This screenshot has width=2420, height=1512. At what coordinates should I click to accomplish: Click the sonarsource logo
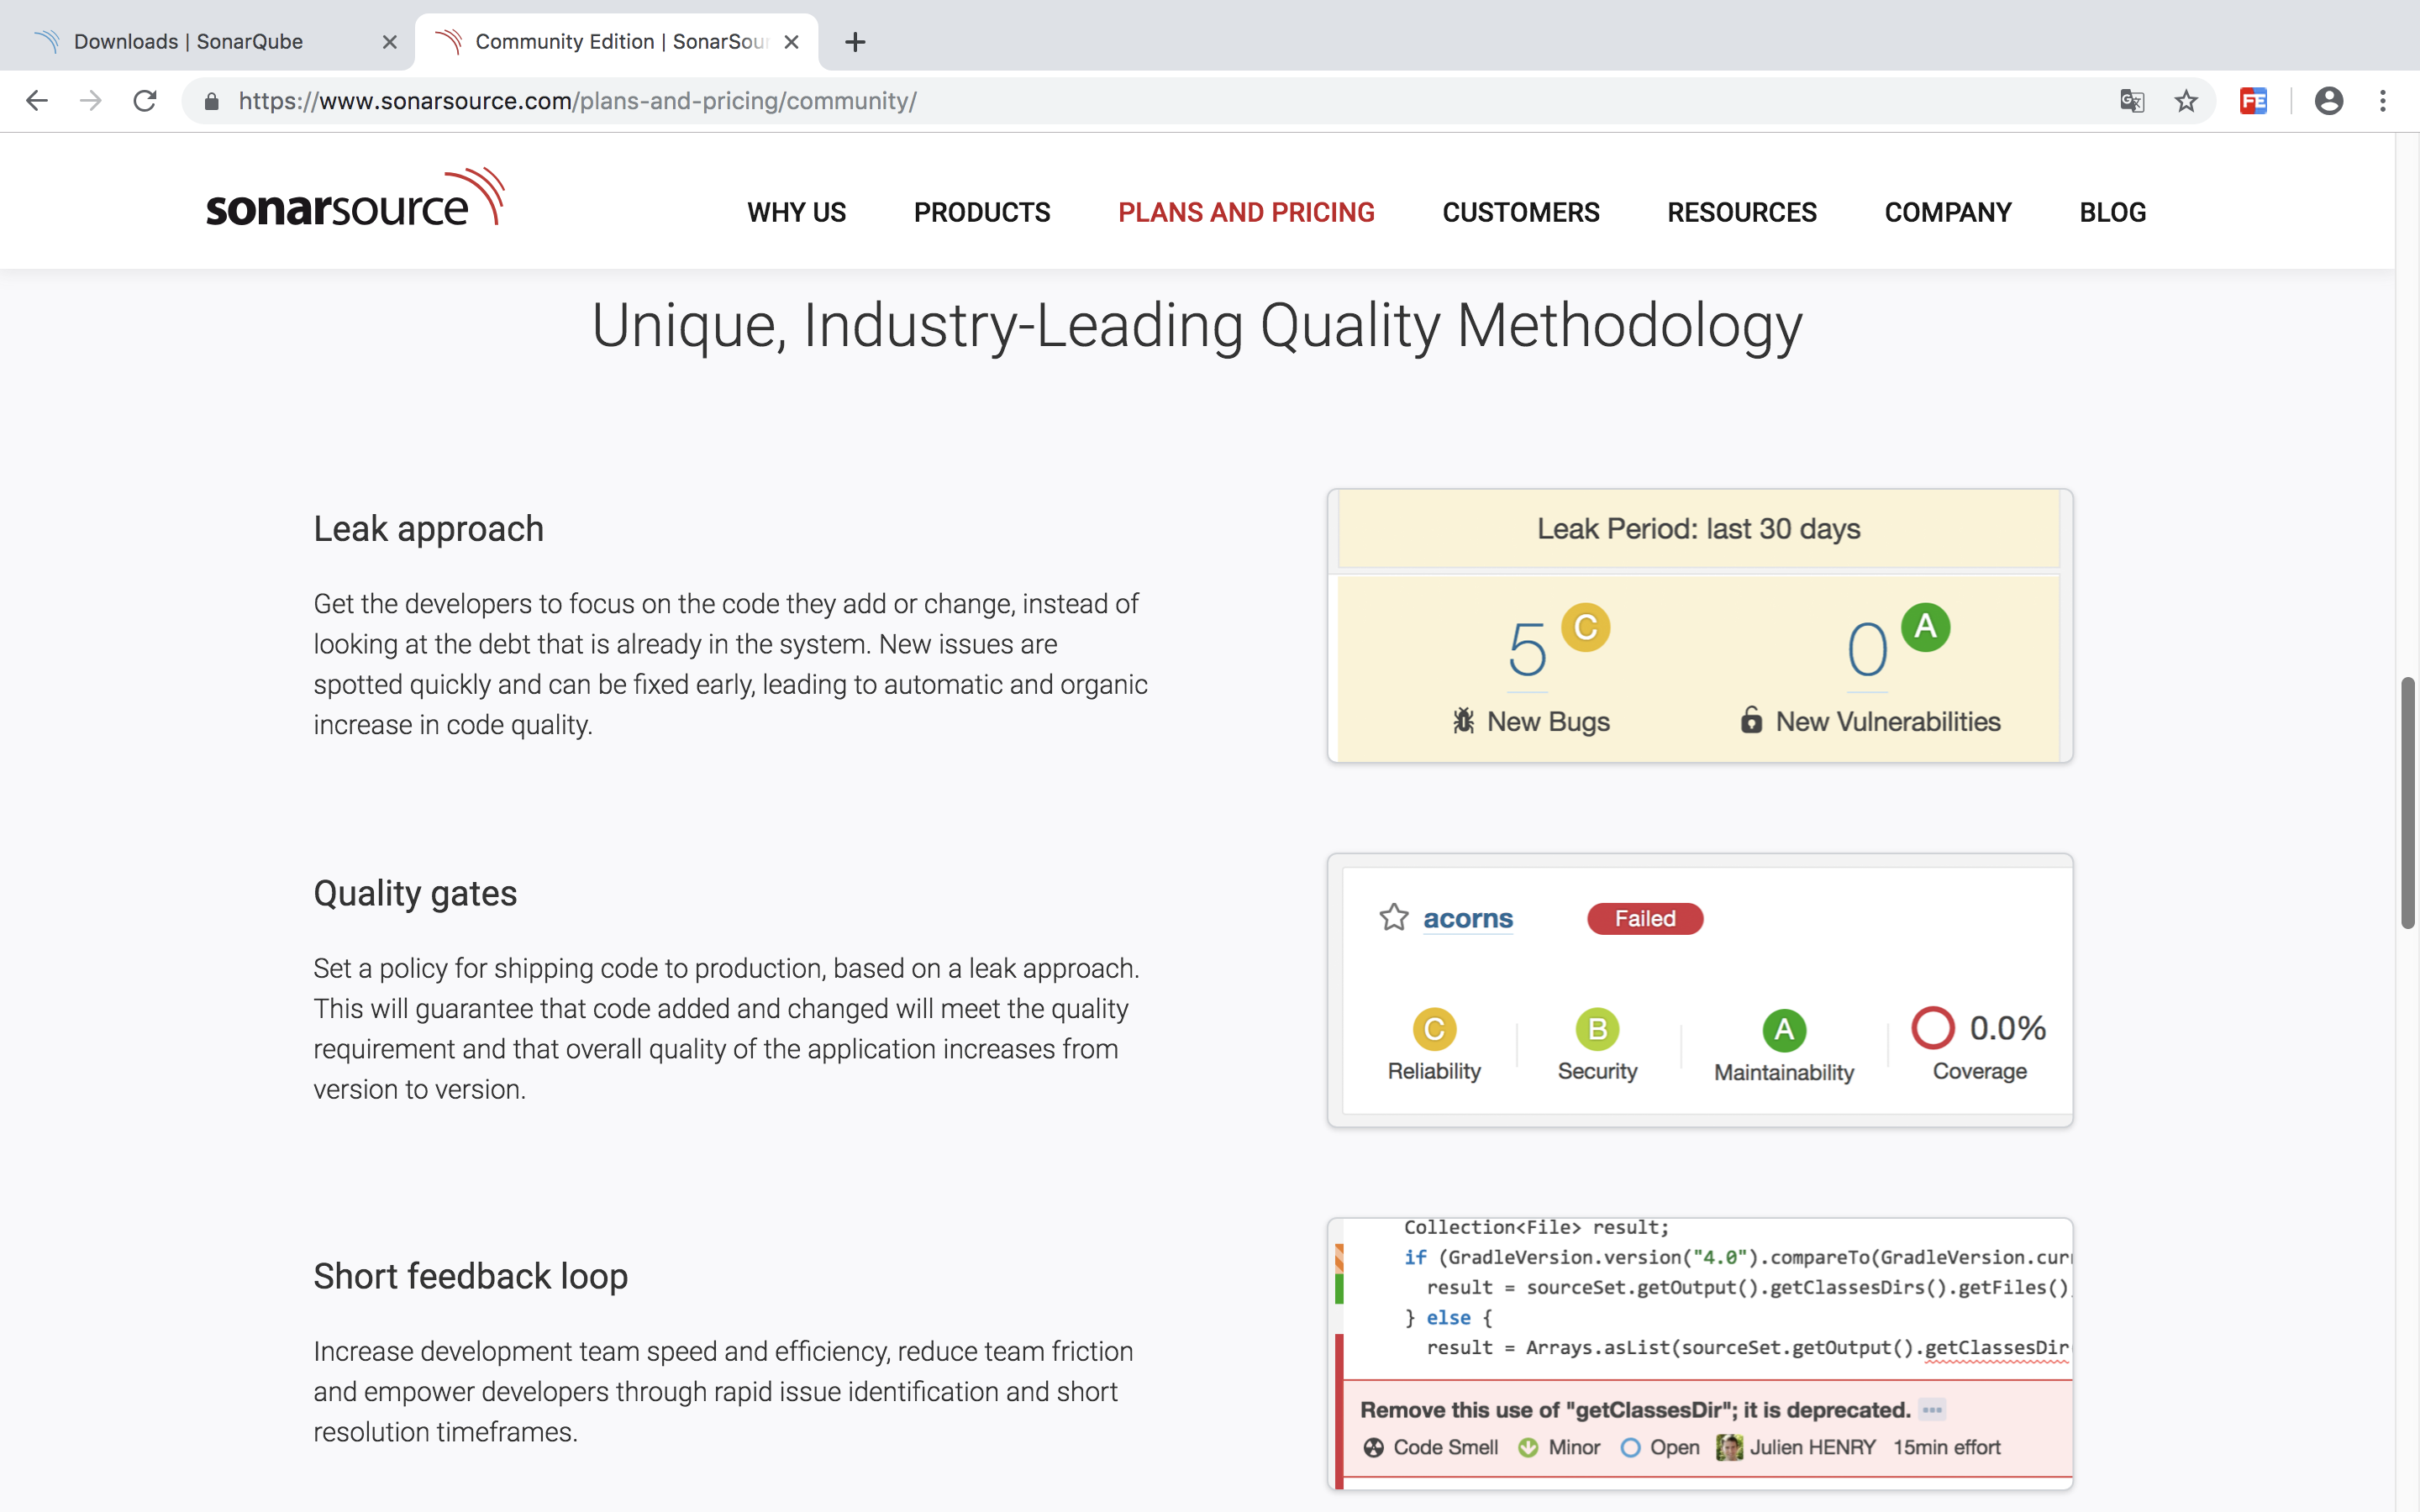(355, 198)
